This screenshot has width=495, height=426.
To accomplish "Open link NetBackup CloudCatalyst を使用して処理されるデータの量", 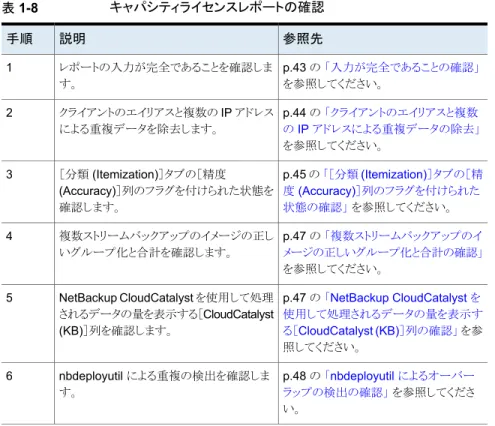I will pos(383,314).
